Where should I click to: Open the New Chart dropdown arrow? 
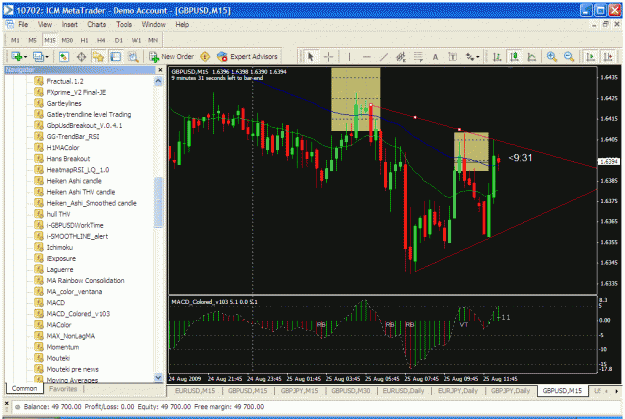point(25,57)
